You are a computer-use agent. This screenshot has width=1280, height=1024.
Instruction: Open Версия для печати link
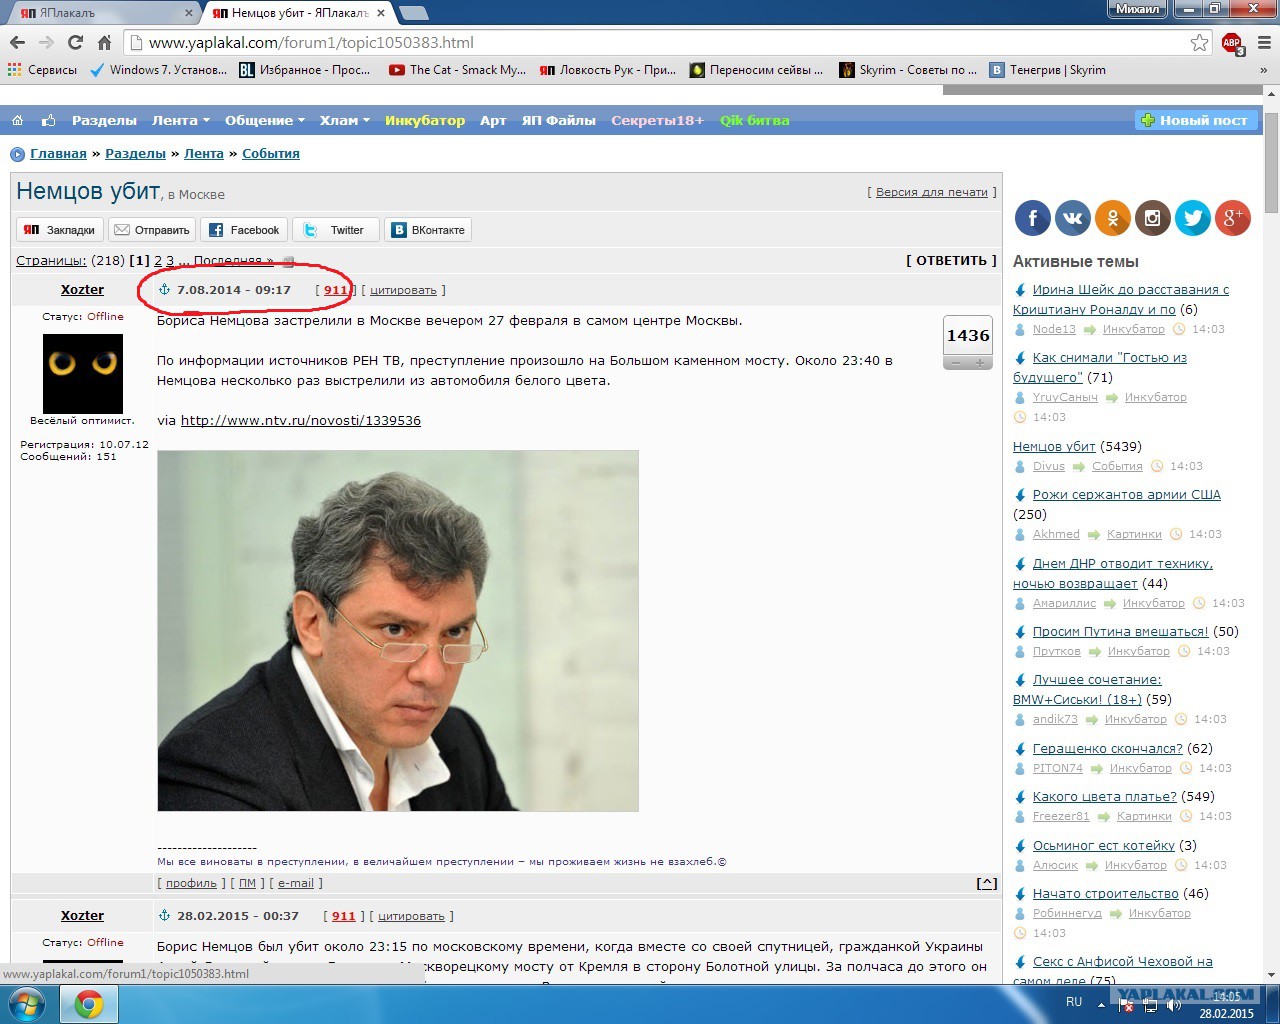coord(932,192)
